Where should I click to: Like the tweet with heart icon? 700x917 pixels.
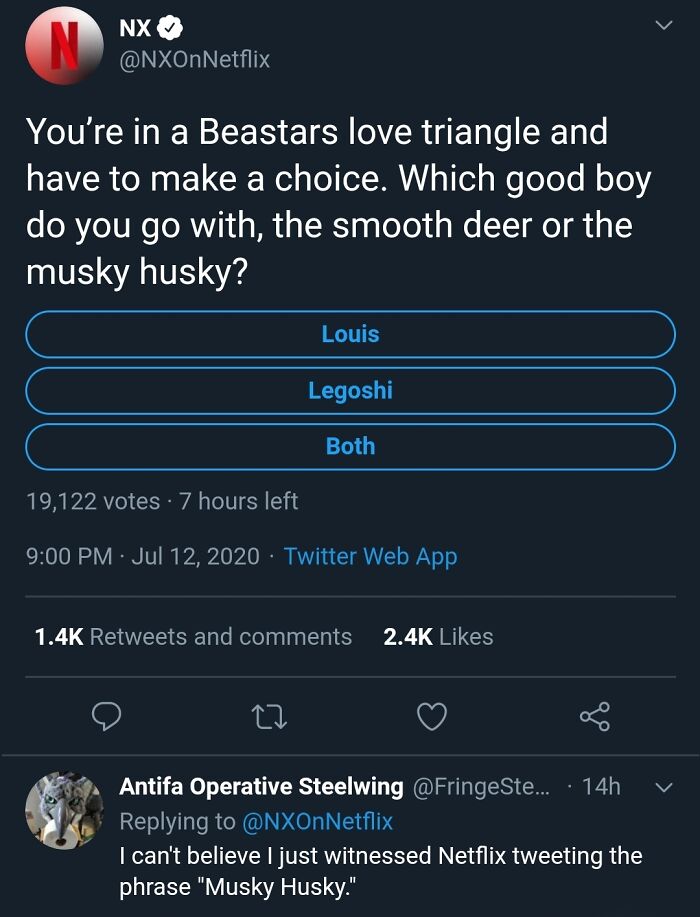coord(431,715)
